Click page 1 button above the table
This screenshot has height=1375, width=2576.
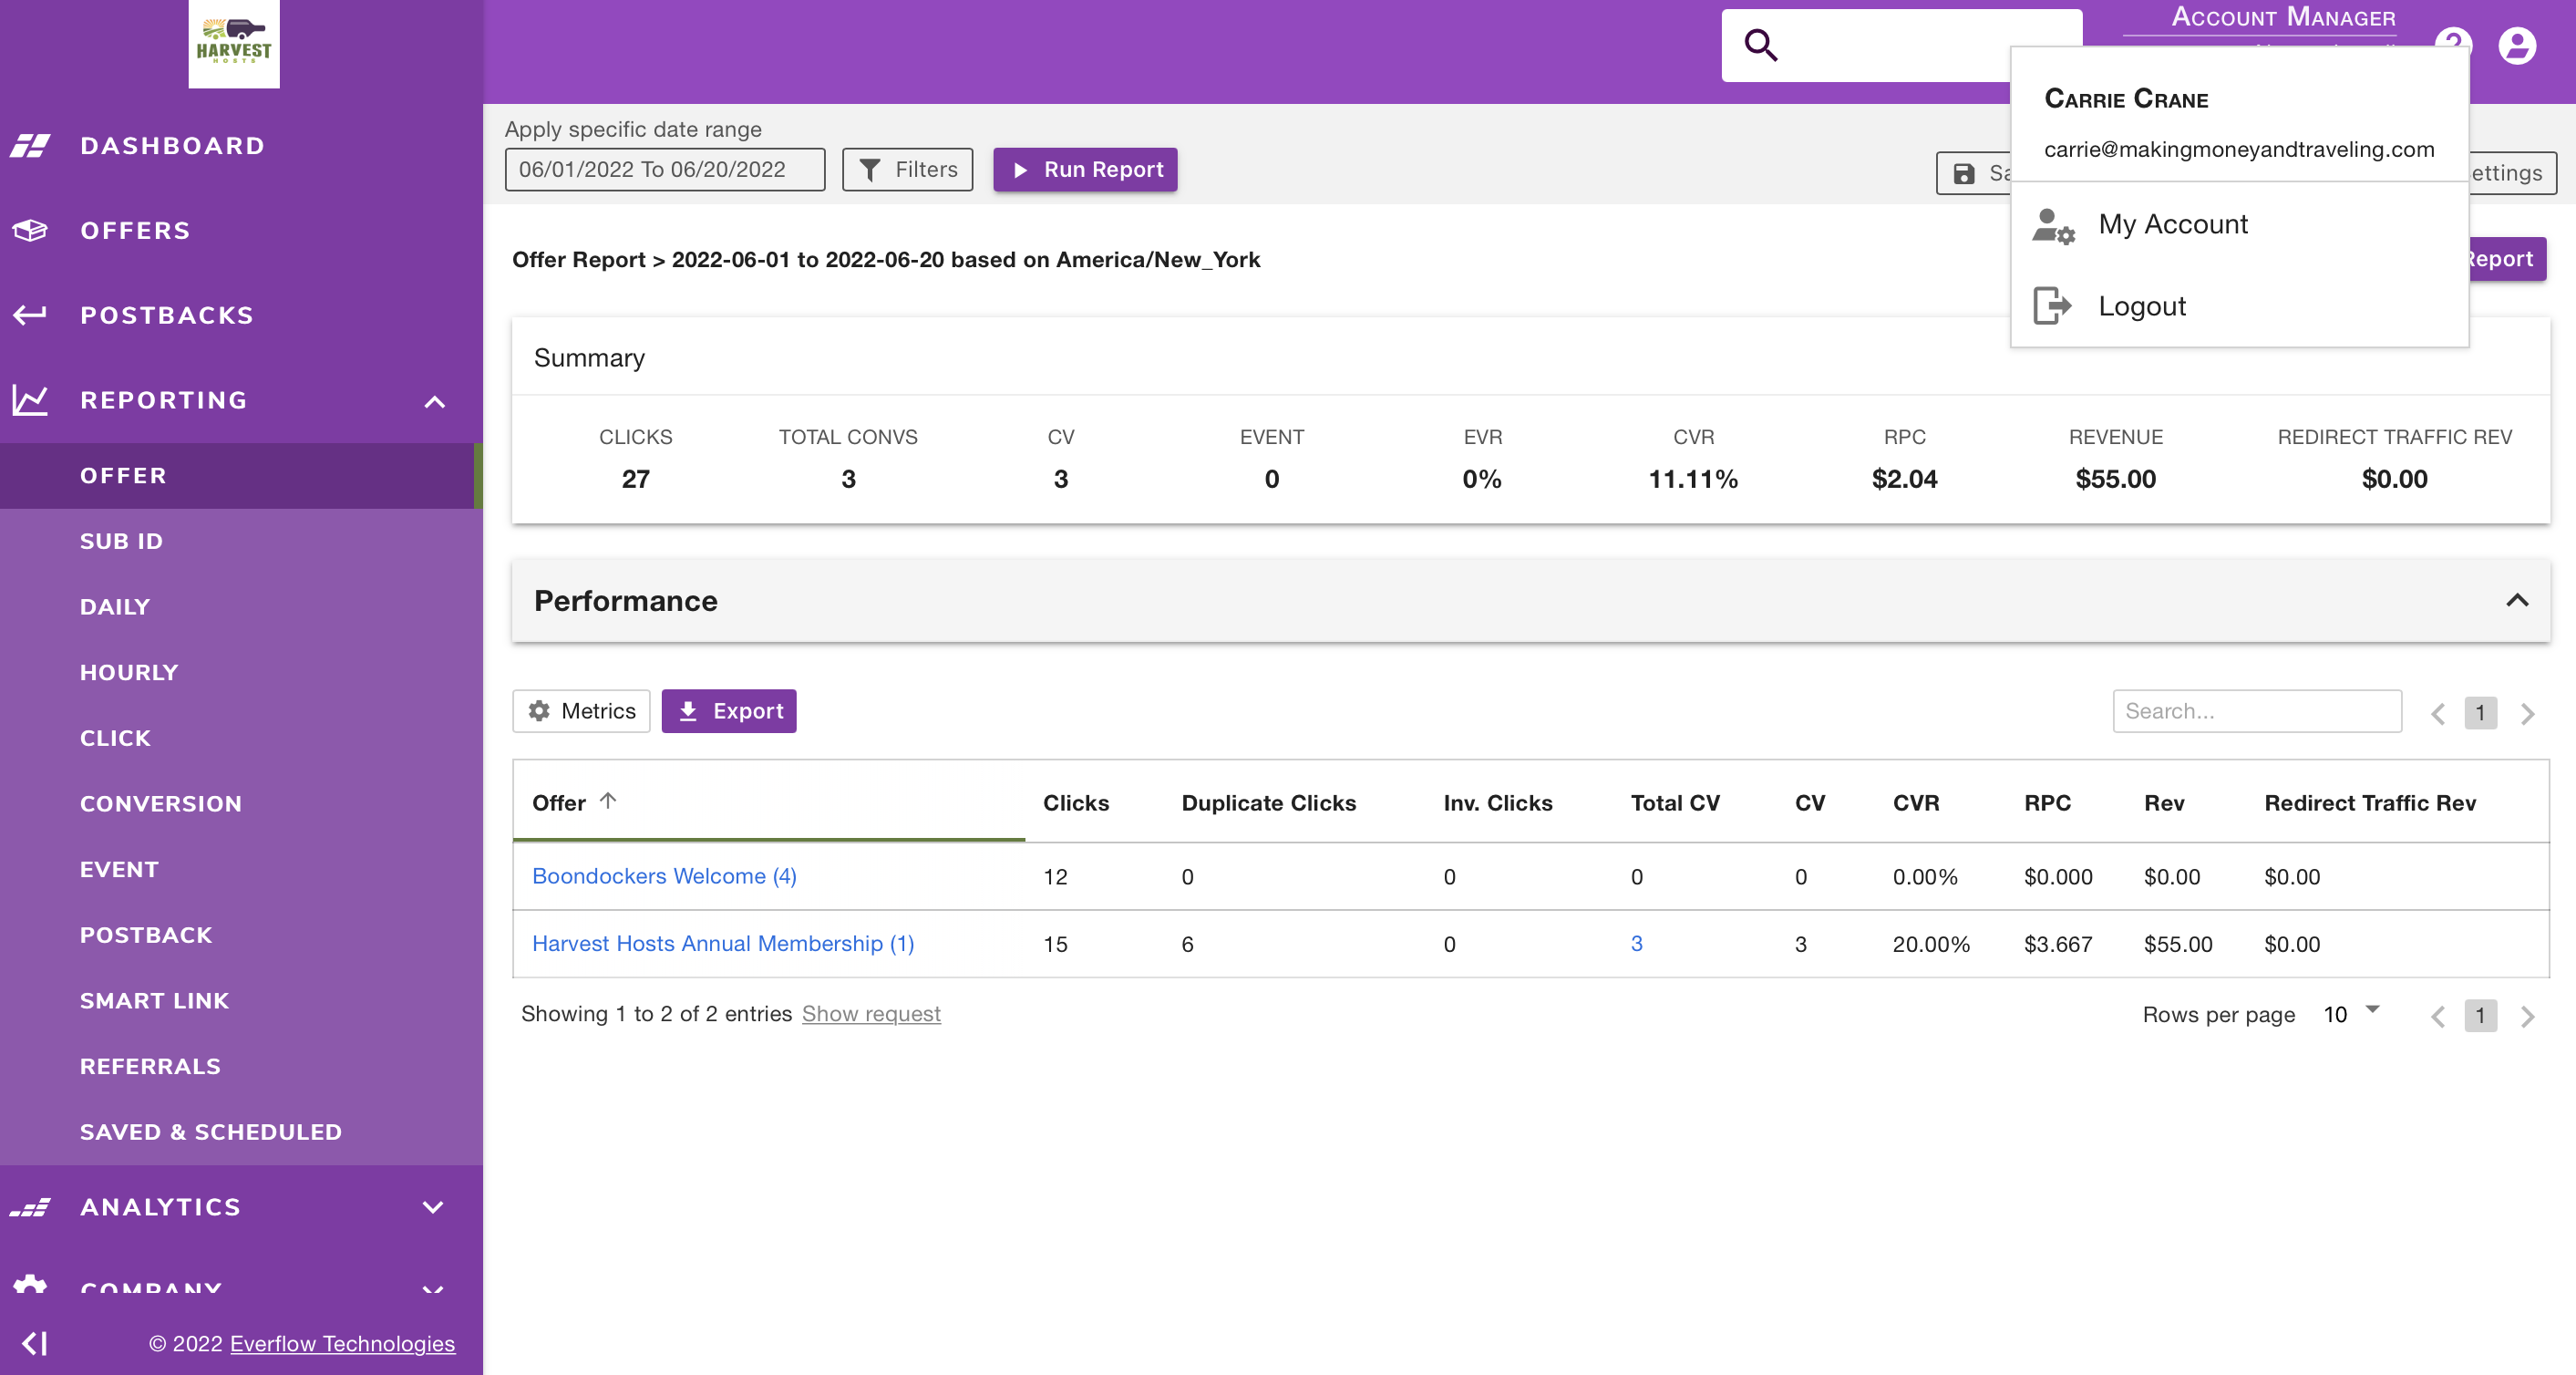pos(2480,713)
